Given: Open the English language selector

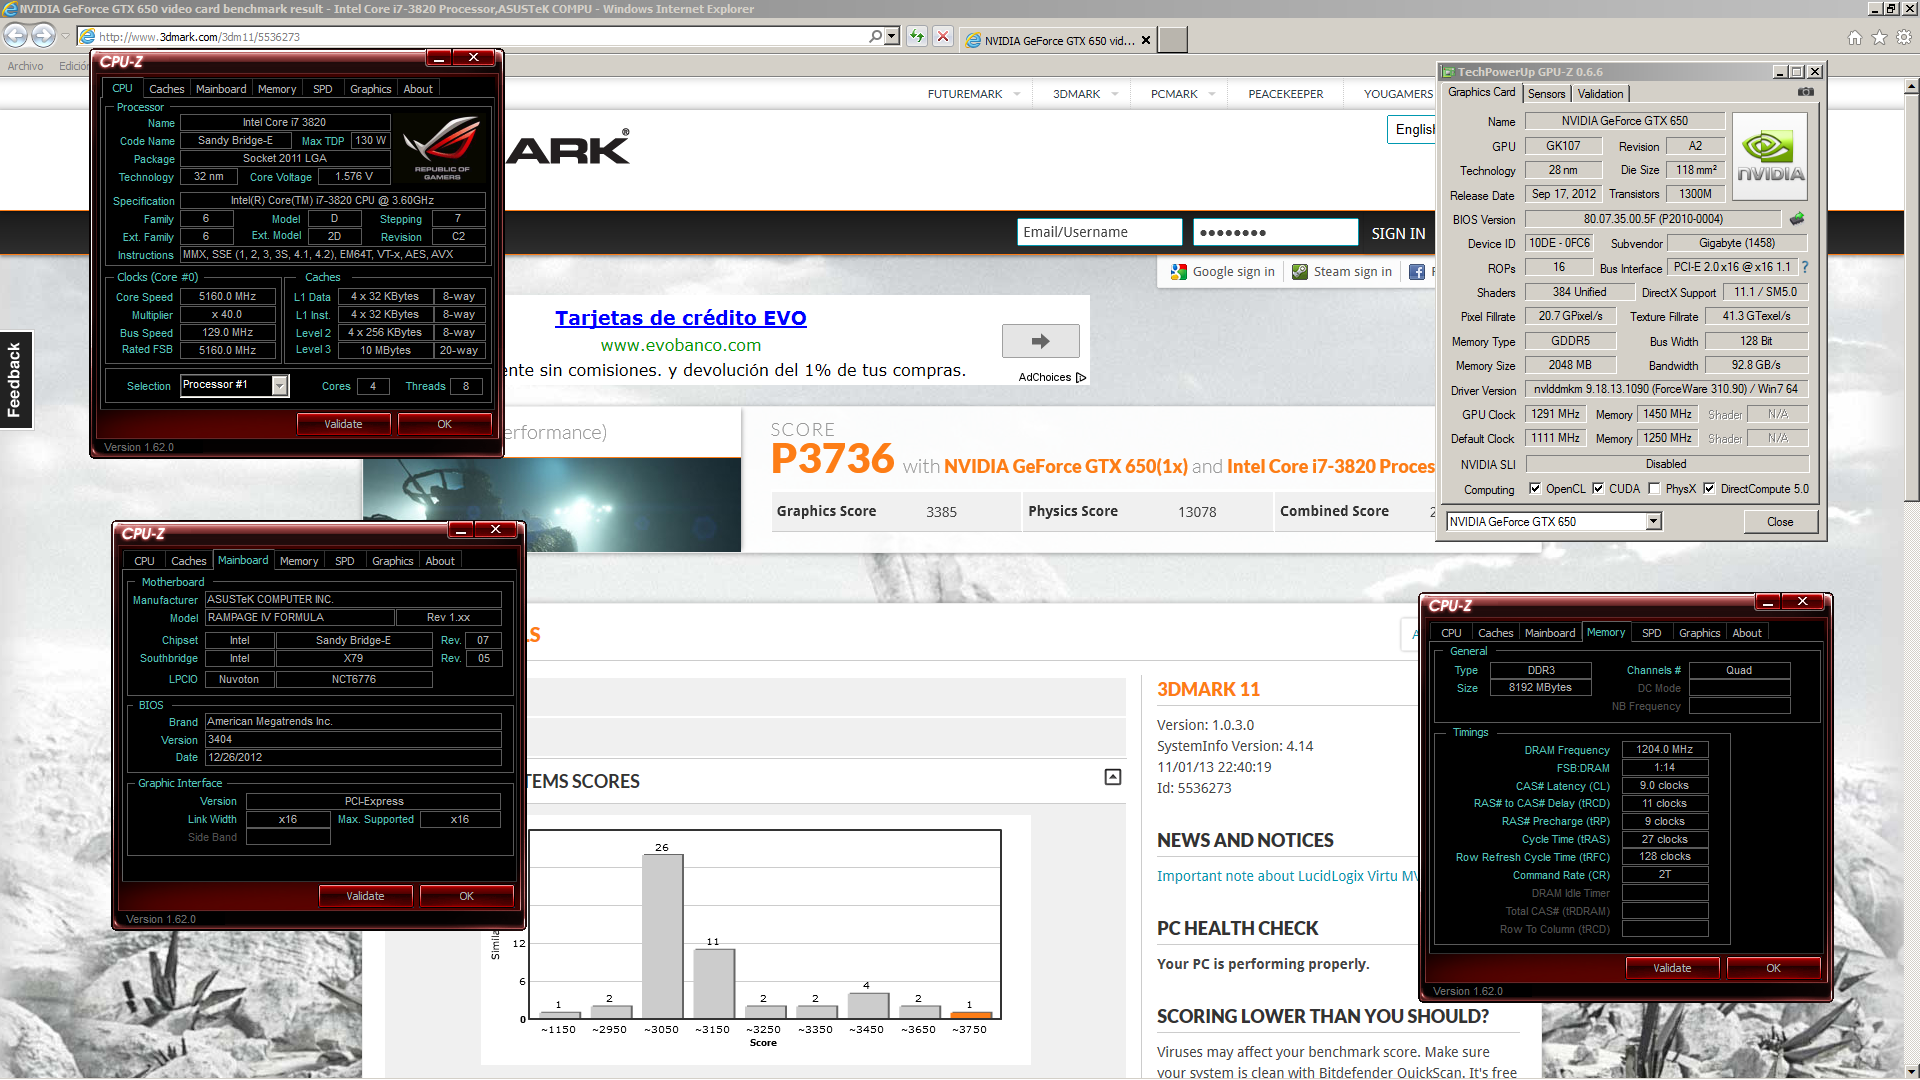Looking at the screenshot, I should pos(1411,129).
